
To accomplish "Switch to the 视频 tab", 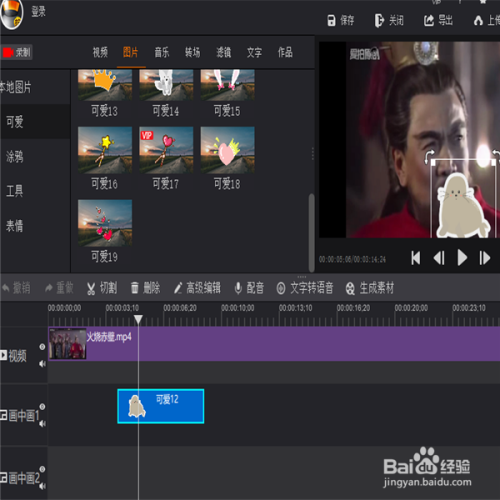I will 100,52.
